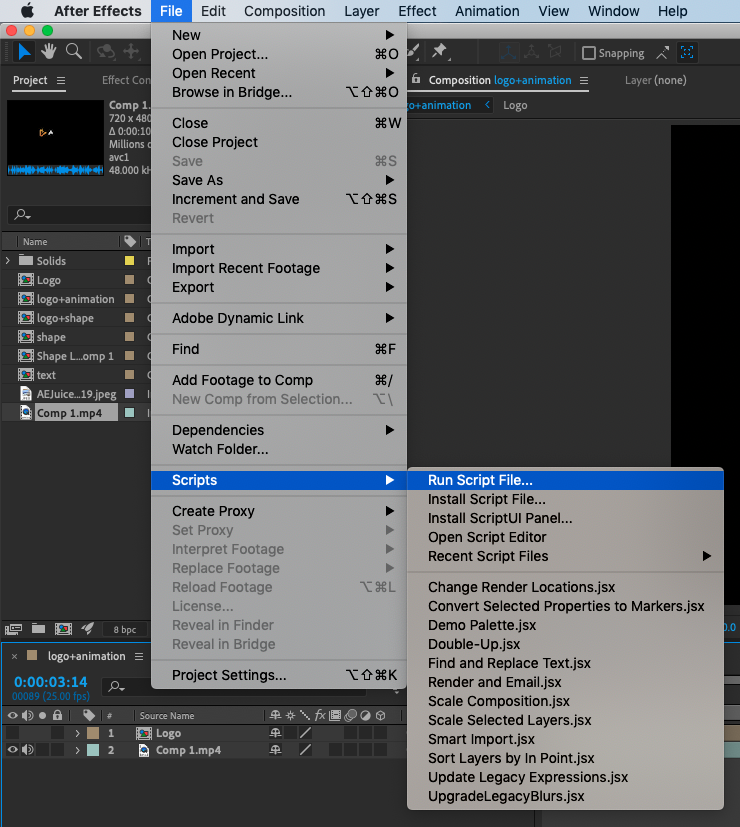Show the Logo layer via eye switch
This screenshot has width=740, height=827.
(x=12, y=733)
